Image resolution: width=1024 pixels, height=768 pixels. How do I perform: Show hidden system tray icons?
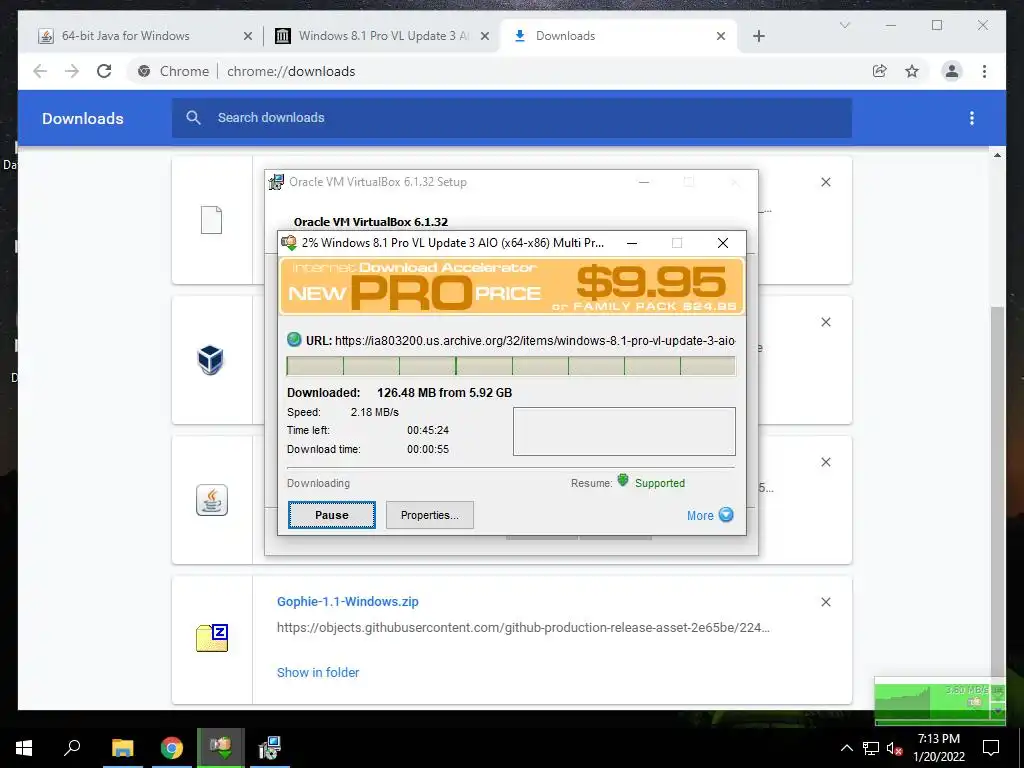point(846,748)
